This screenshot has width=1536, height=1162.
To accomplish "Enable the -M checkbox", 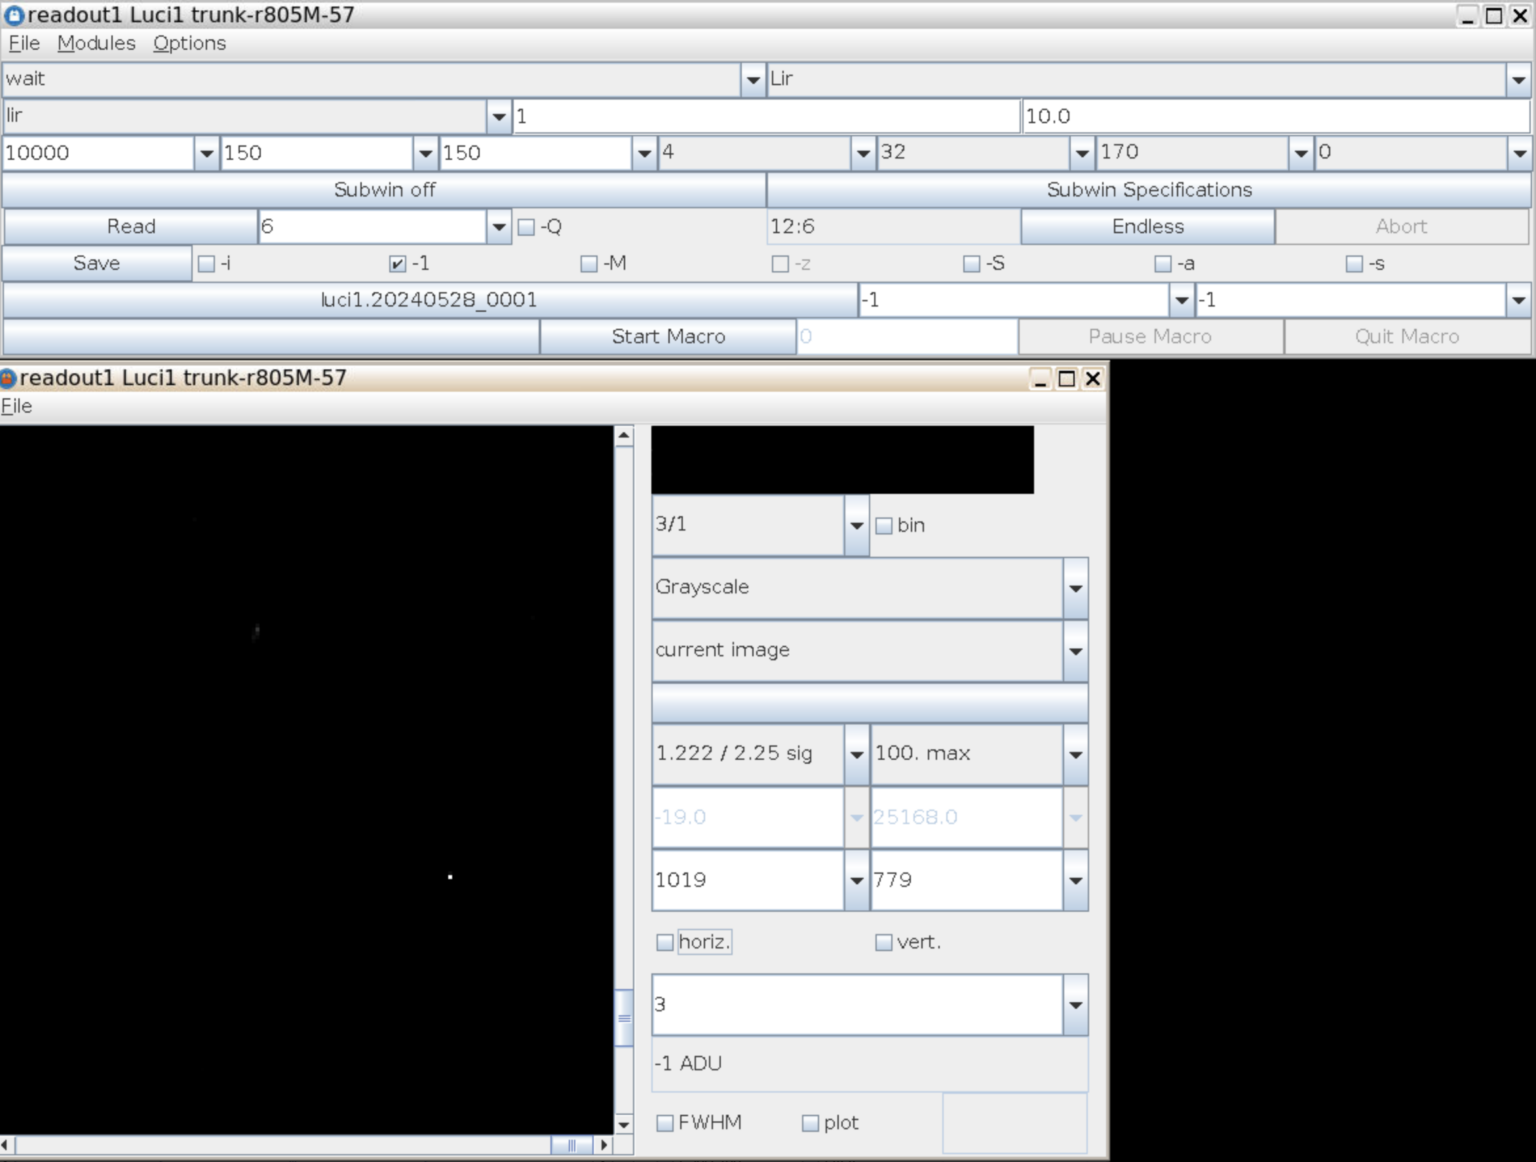I will pyautogui.click(x=589, y=264).
